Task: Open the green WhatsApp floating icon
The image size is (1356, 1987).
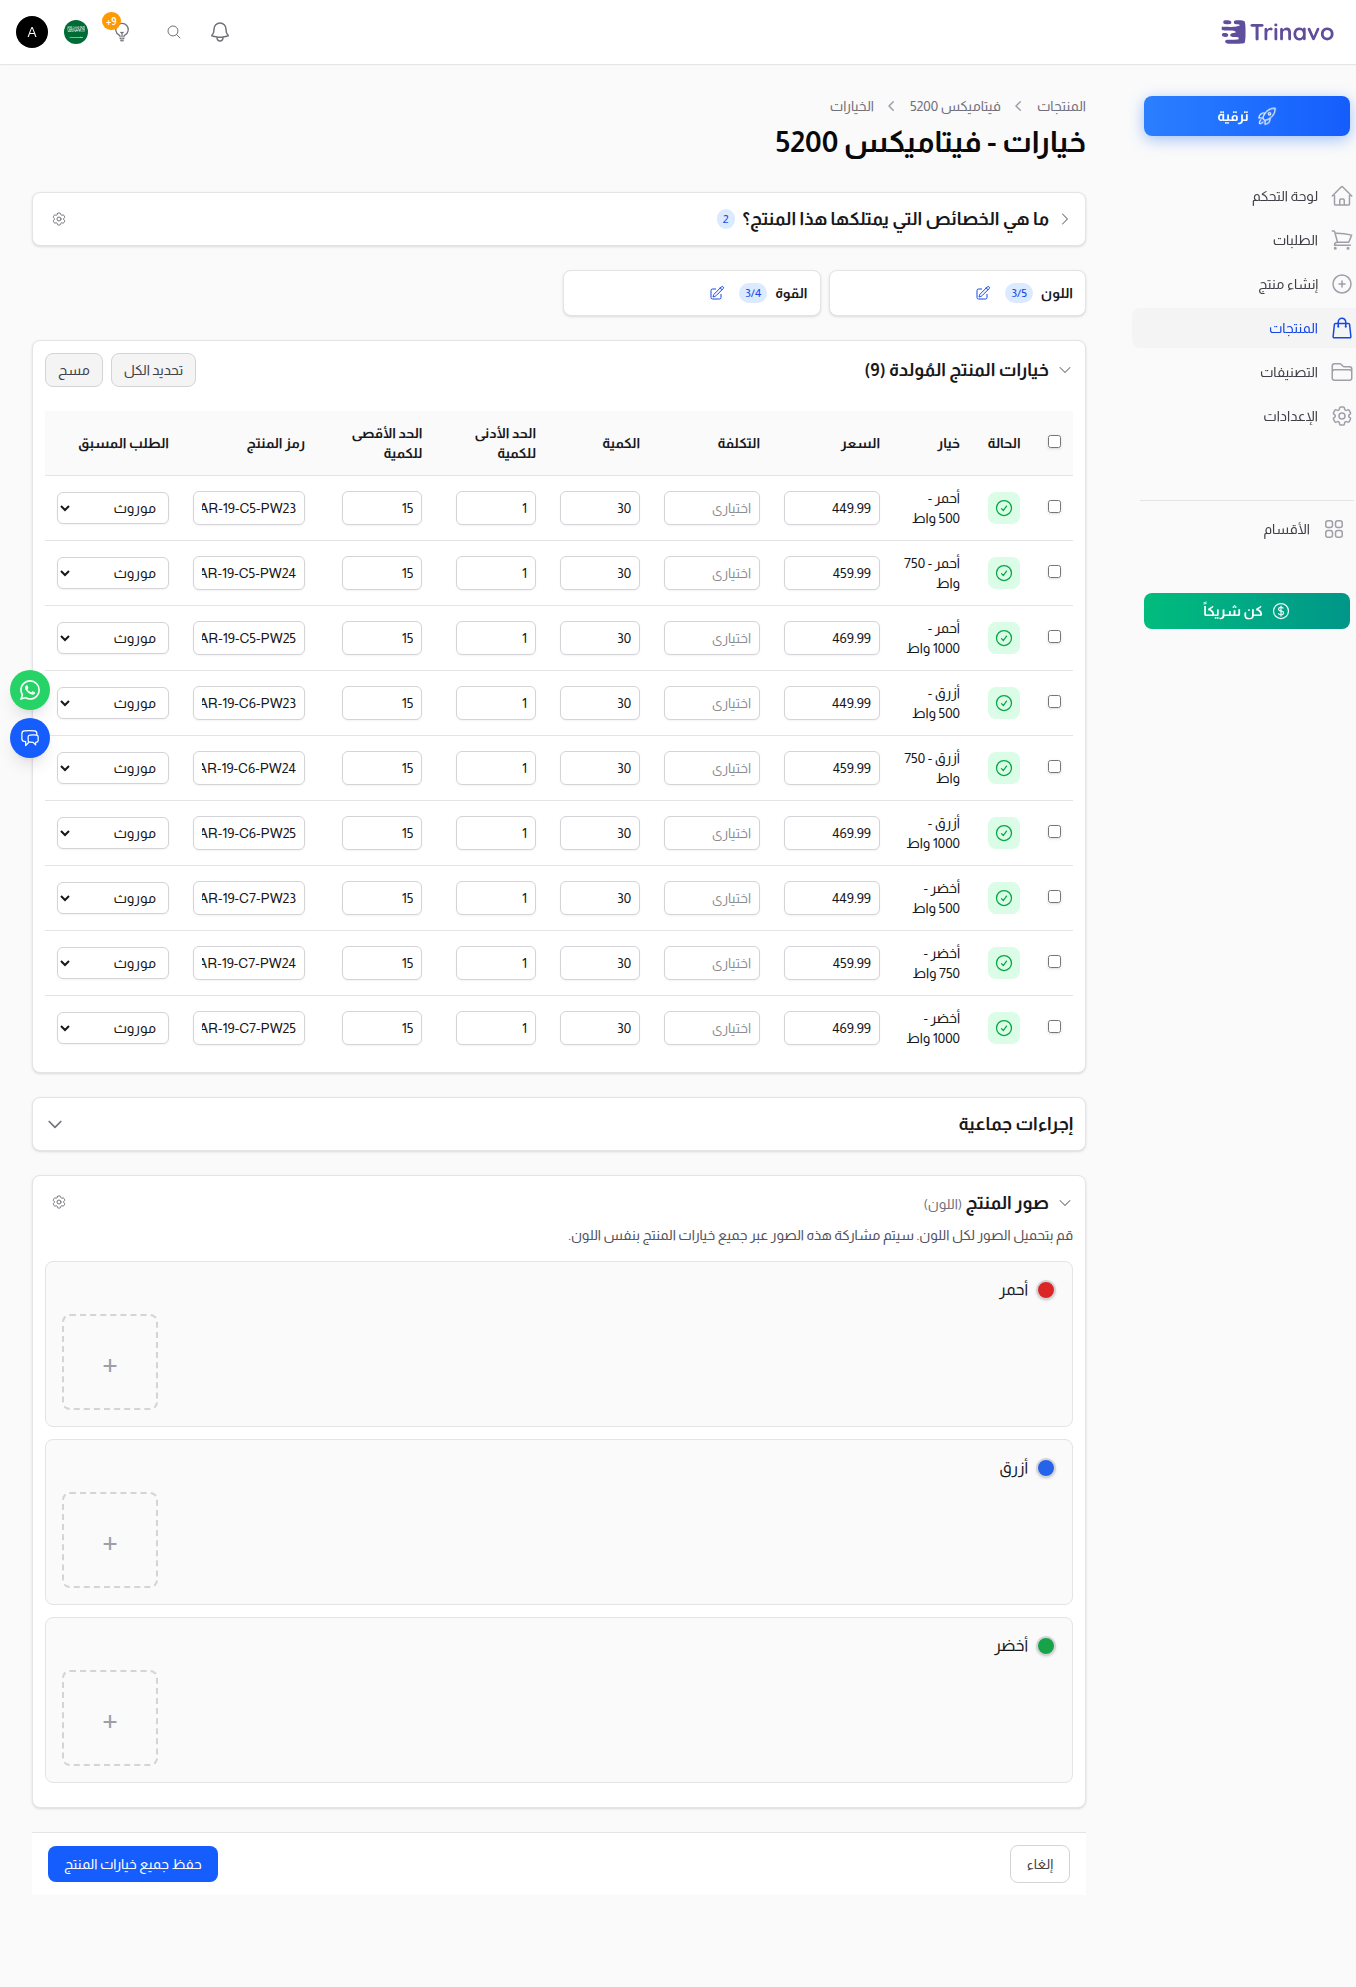Action: point(30,690)
